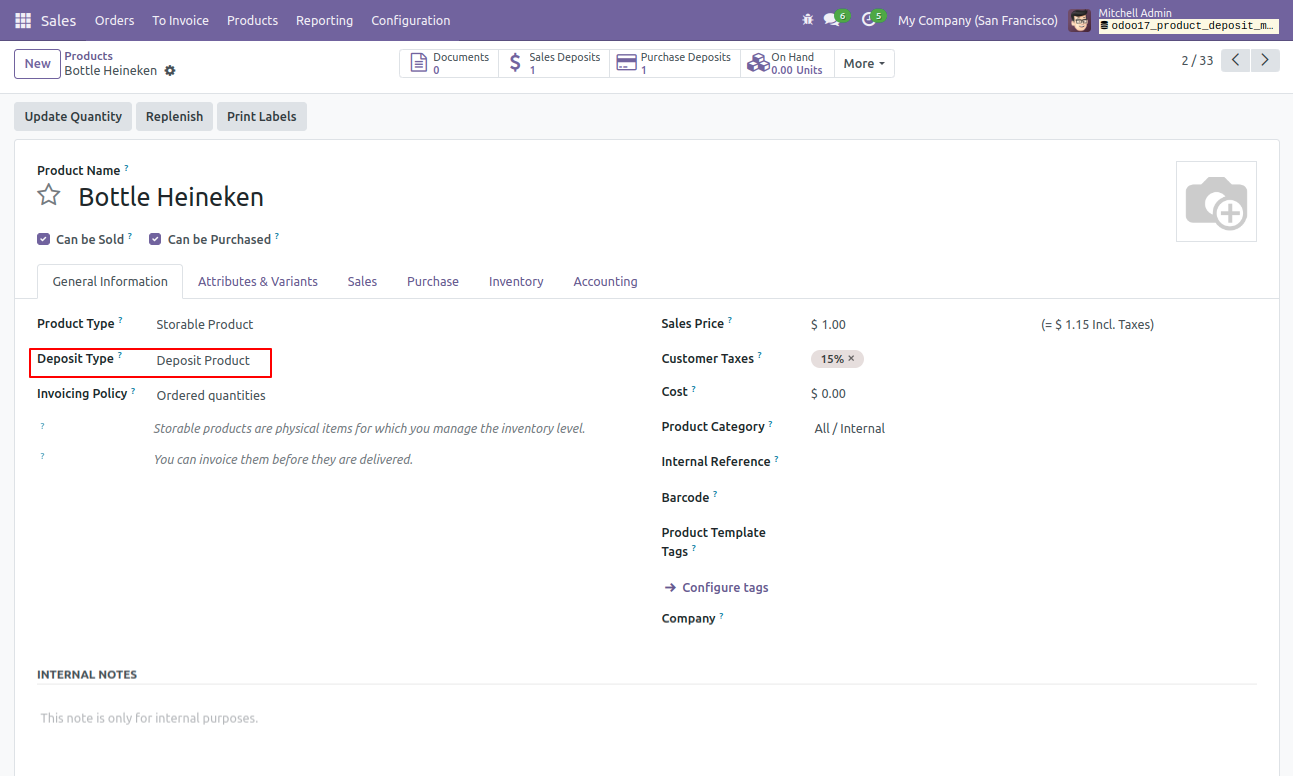Show the Company field help tooltip icon
The image size is (1293, 776).
721,616
